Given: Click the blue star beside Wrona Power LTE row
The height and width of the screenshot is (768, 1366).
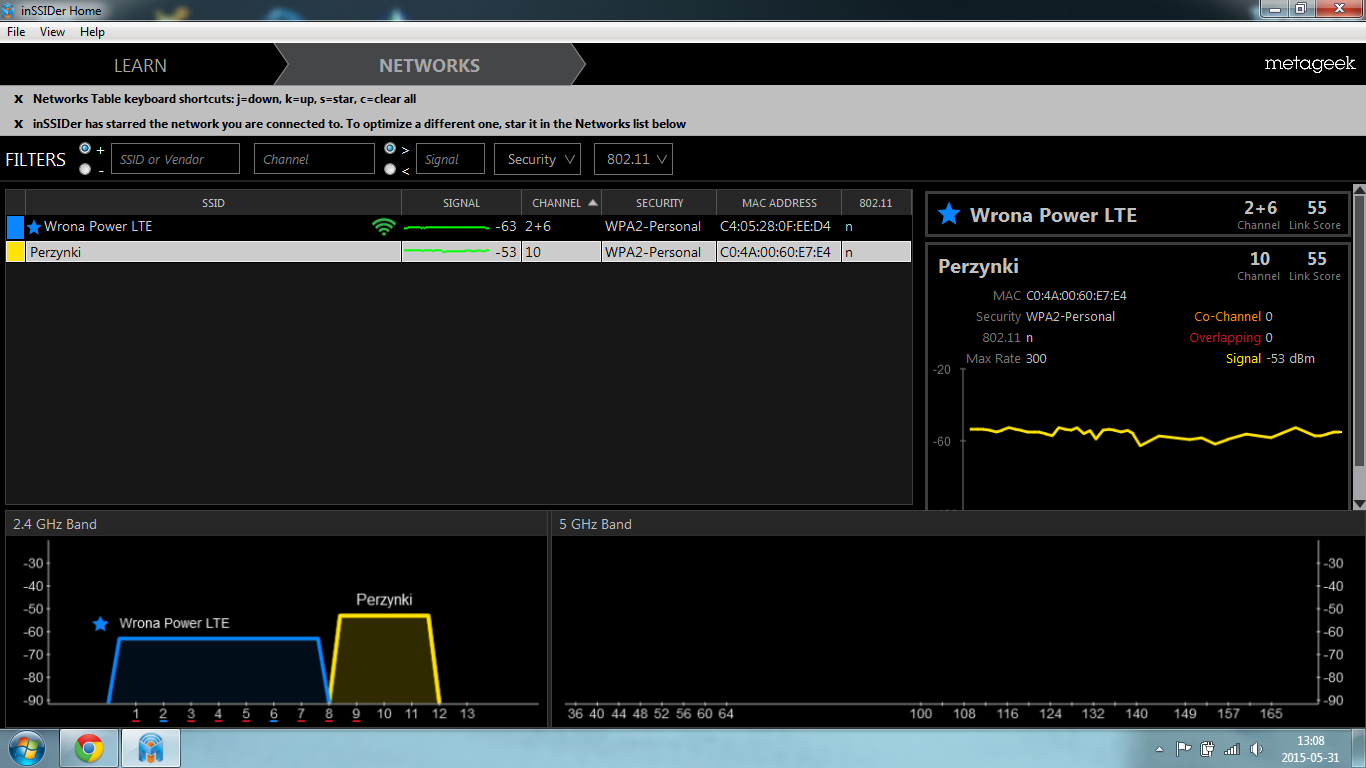Looking at the screenshot, I should tap(35, 227).
